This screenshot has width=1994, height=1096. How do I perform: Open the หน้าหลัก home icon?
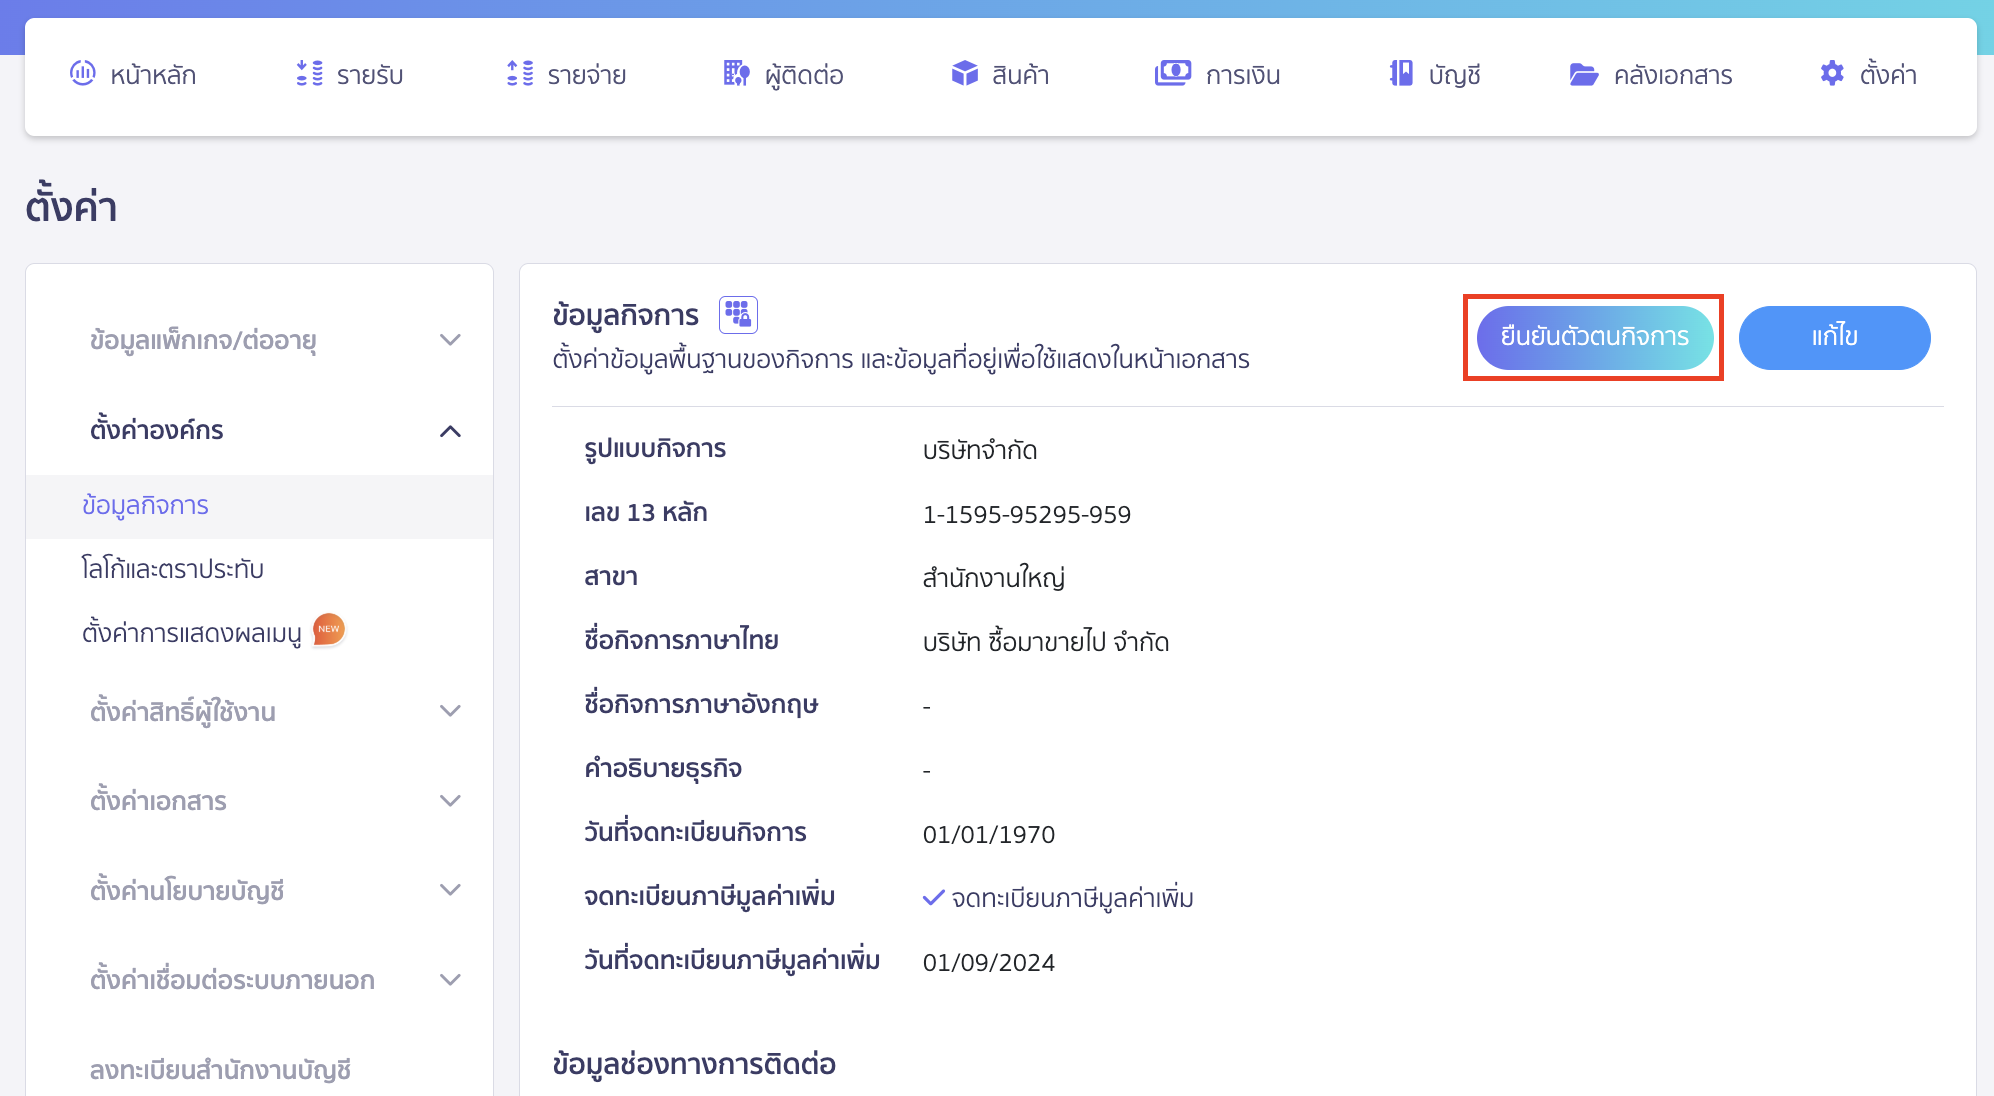coord(84,73)
